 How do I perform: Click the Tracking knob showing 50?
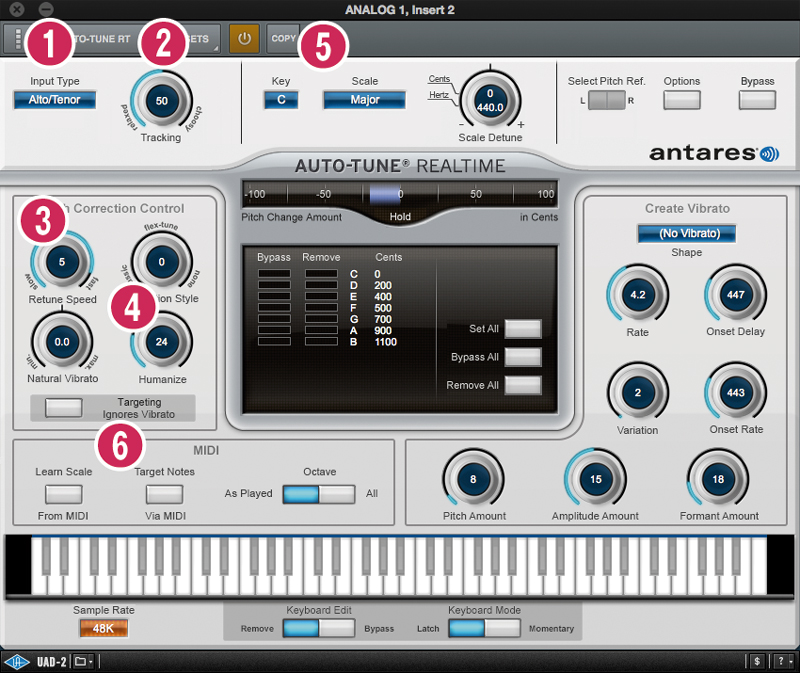161,101
